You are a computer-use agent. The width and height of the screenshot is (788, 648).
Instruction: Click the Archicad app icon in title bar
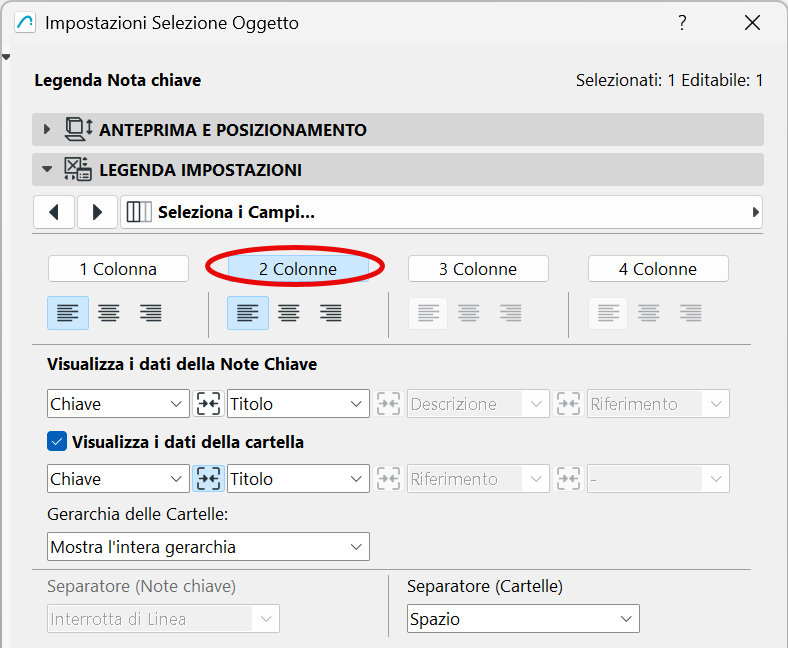pos(25,23)
